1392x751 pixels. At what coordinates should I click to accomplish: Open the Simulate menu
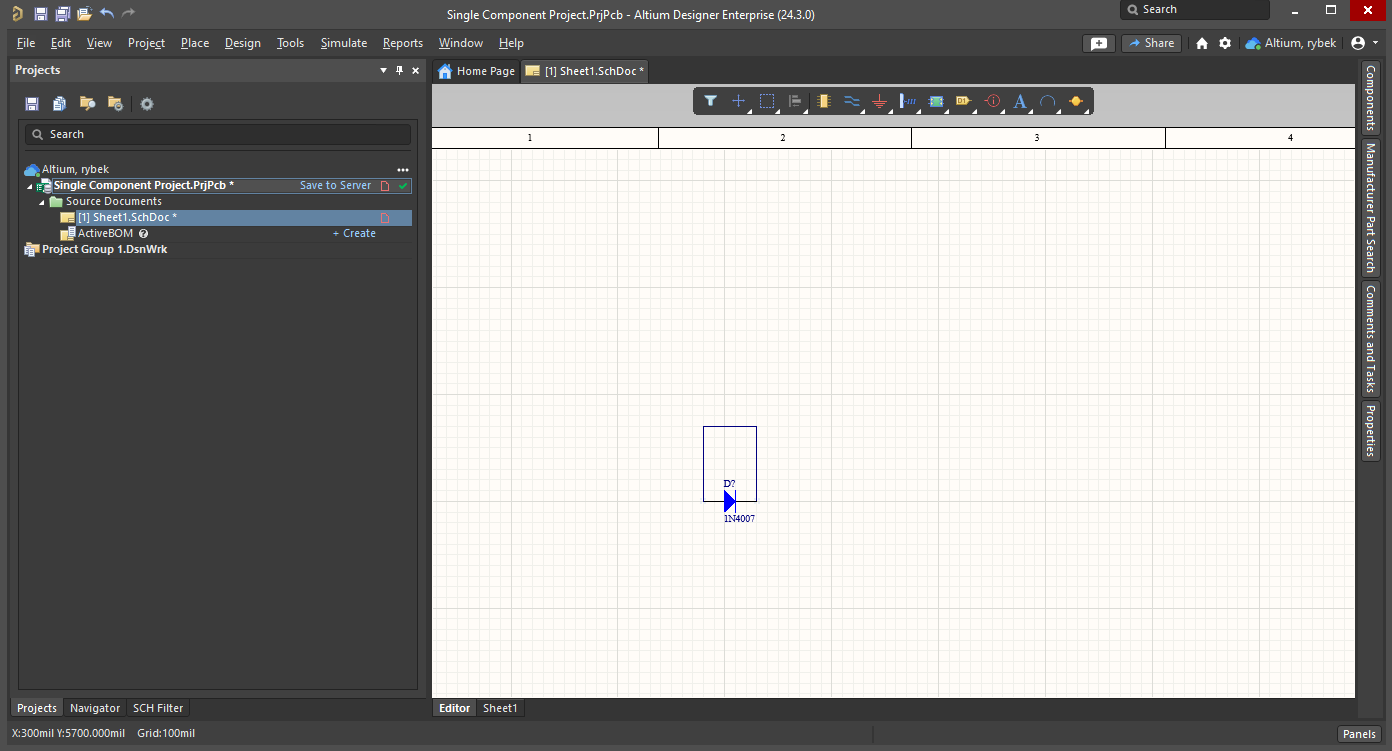(344, 43)
